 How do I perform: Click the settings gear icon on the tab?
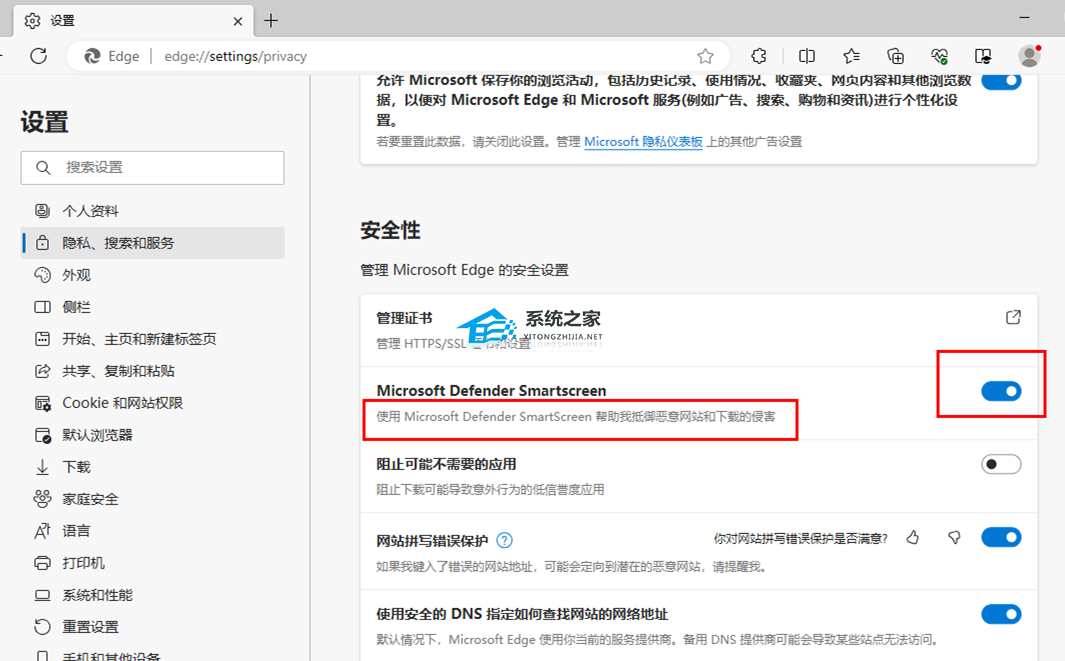click(x=32, y=21)
